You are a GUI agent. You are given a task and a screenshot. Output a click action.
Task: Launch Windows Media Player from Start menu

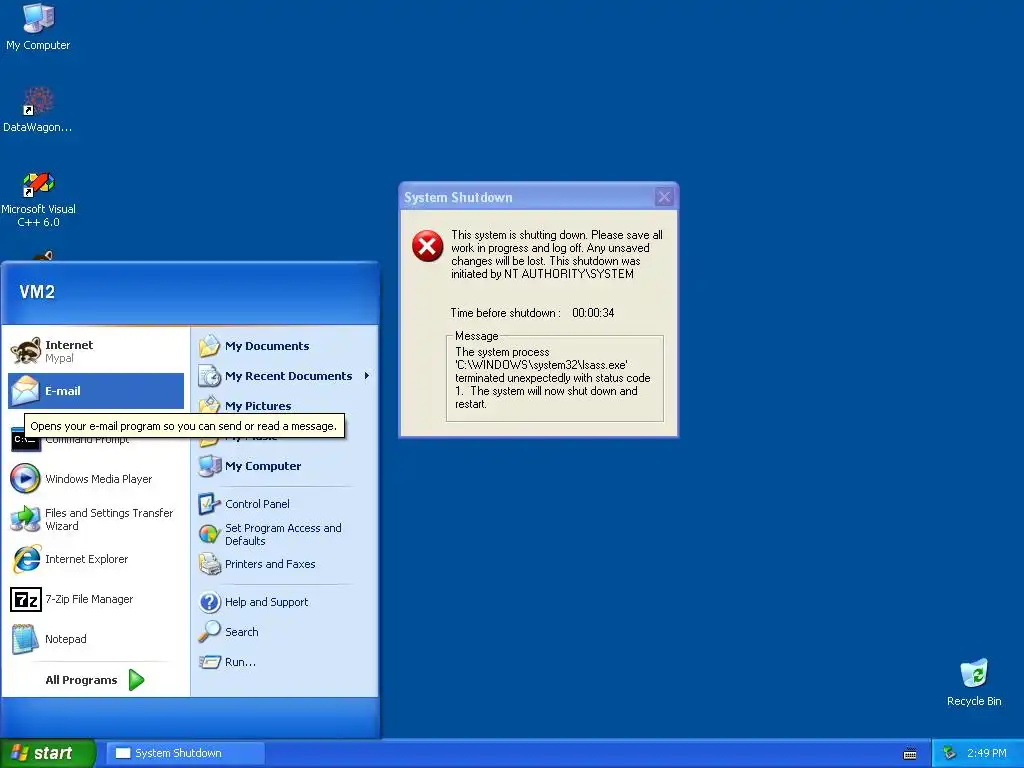click(x=96, y=479)
